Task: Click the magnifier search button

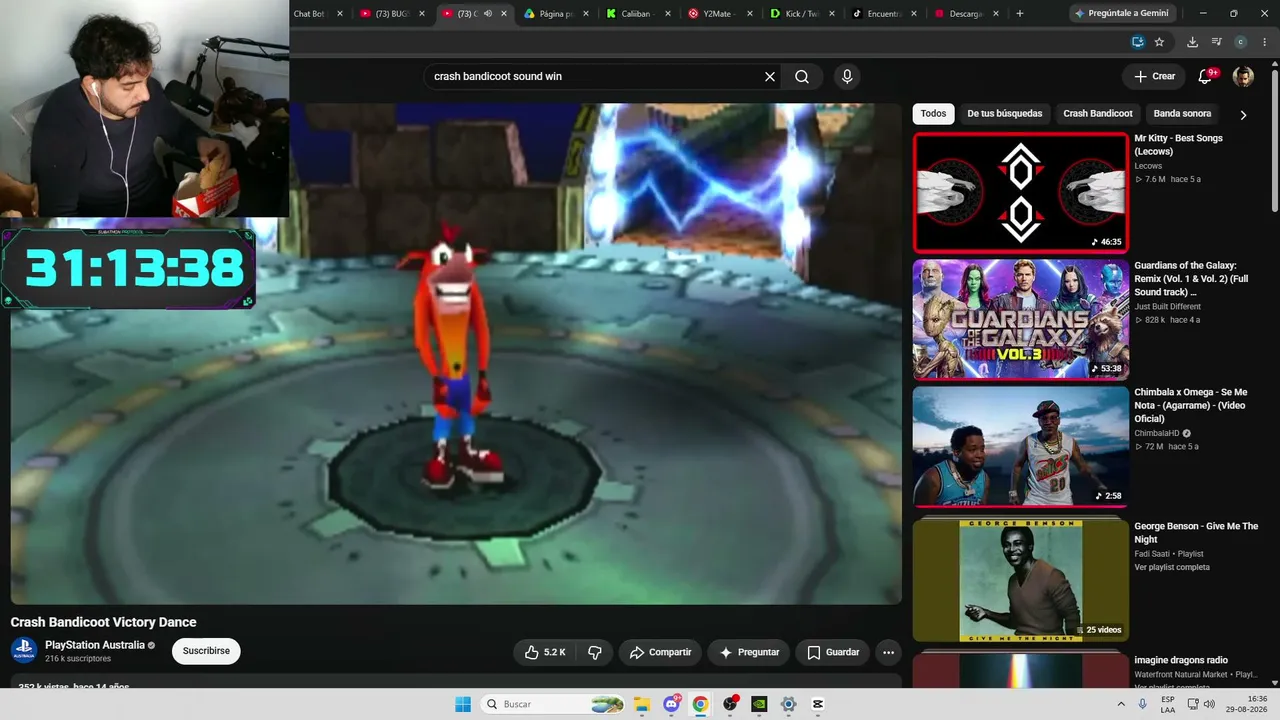Action: point(802,77)
